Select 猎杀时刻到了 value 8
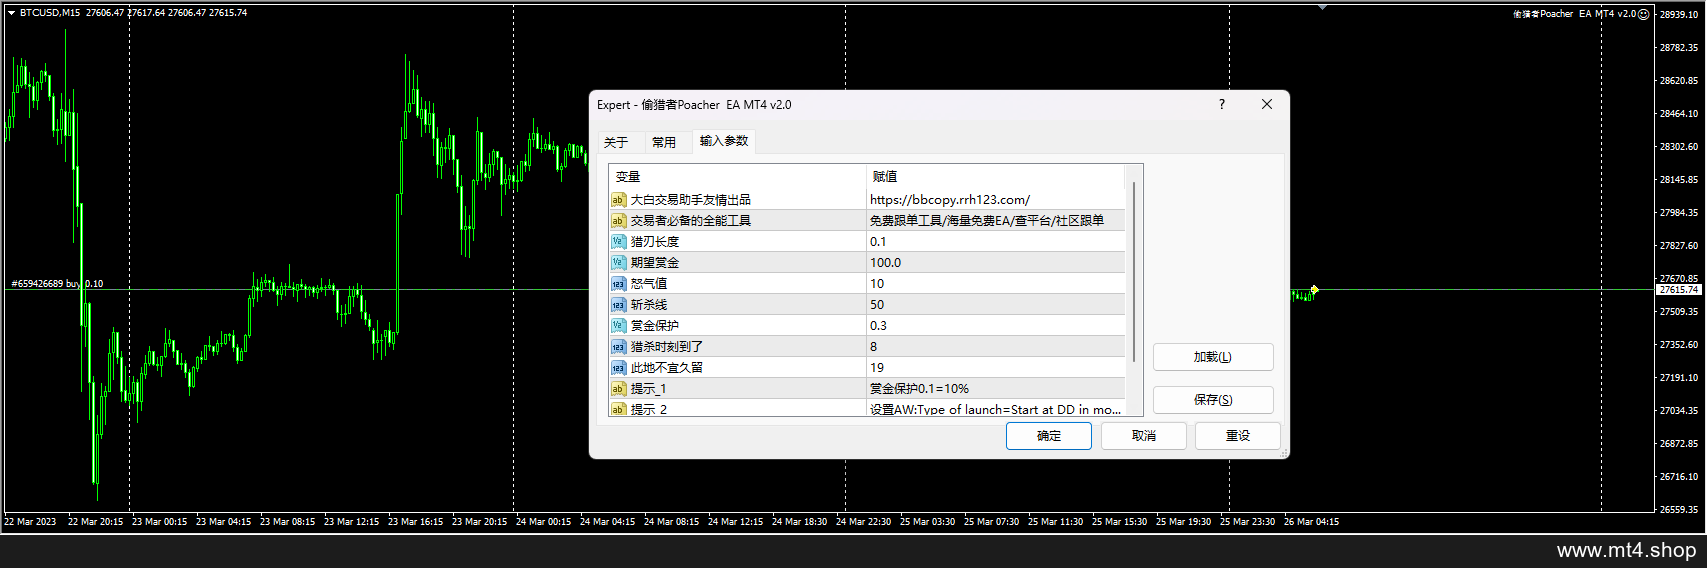Viewport: 1707px width, 568px height. (873, 347)
